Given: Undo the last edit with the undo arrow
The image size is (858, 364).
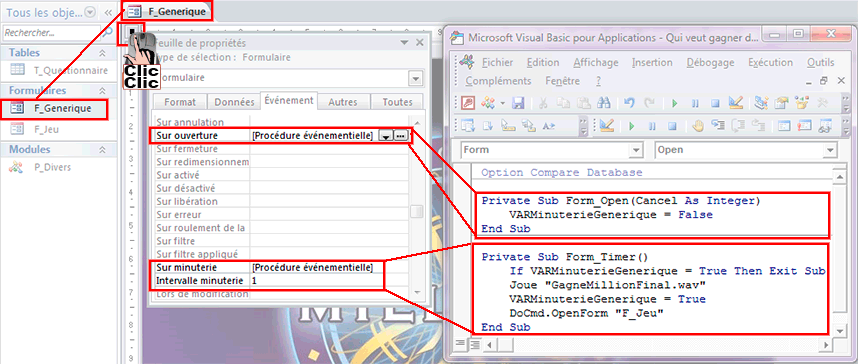Looking at the screenshot, I should coord(629,103).
